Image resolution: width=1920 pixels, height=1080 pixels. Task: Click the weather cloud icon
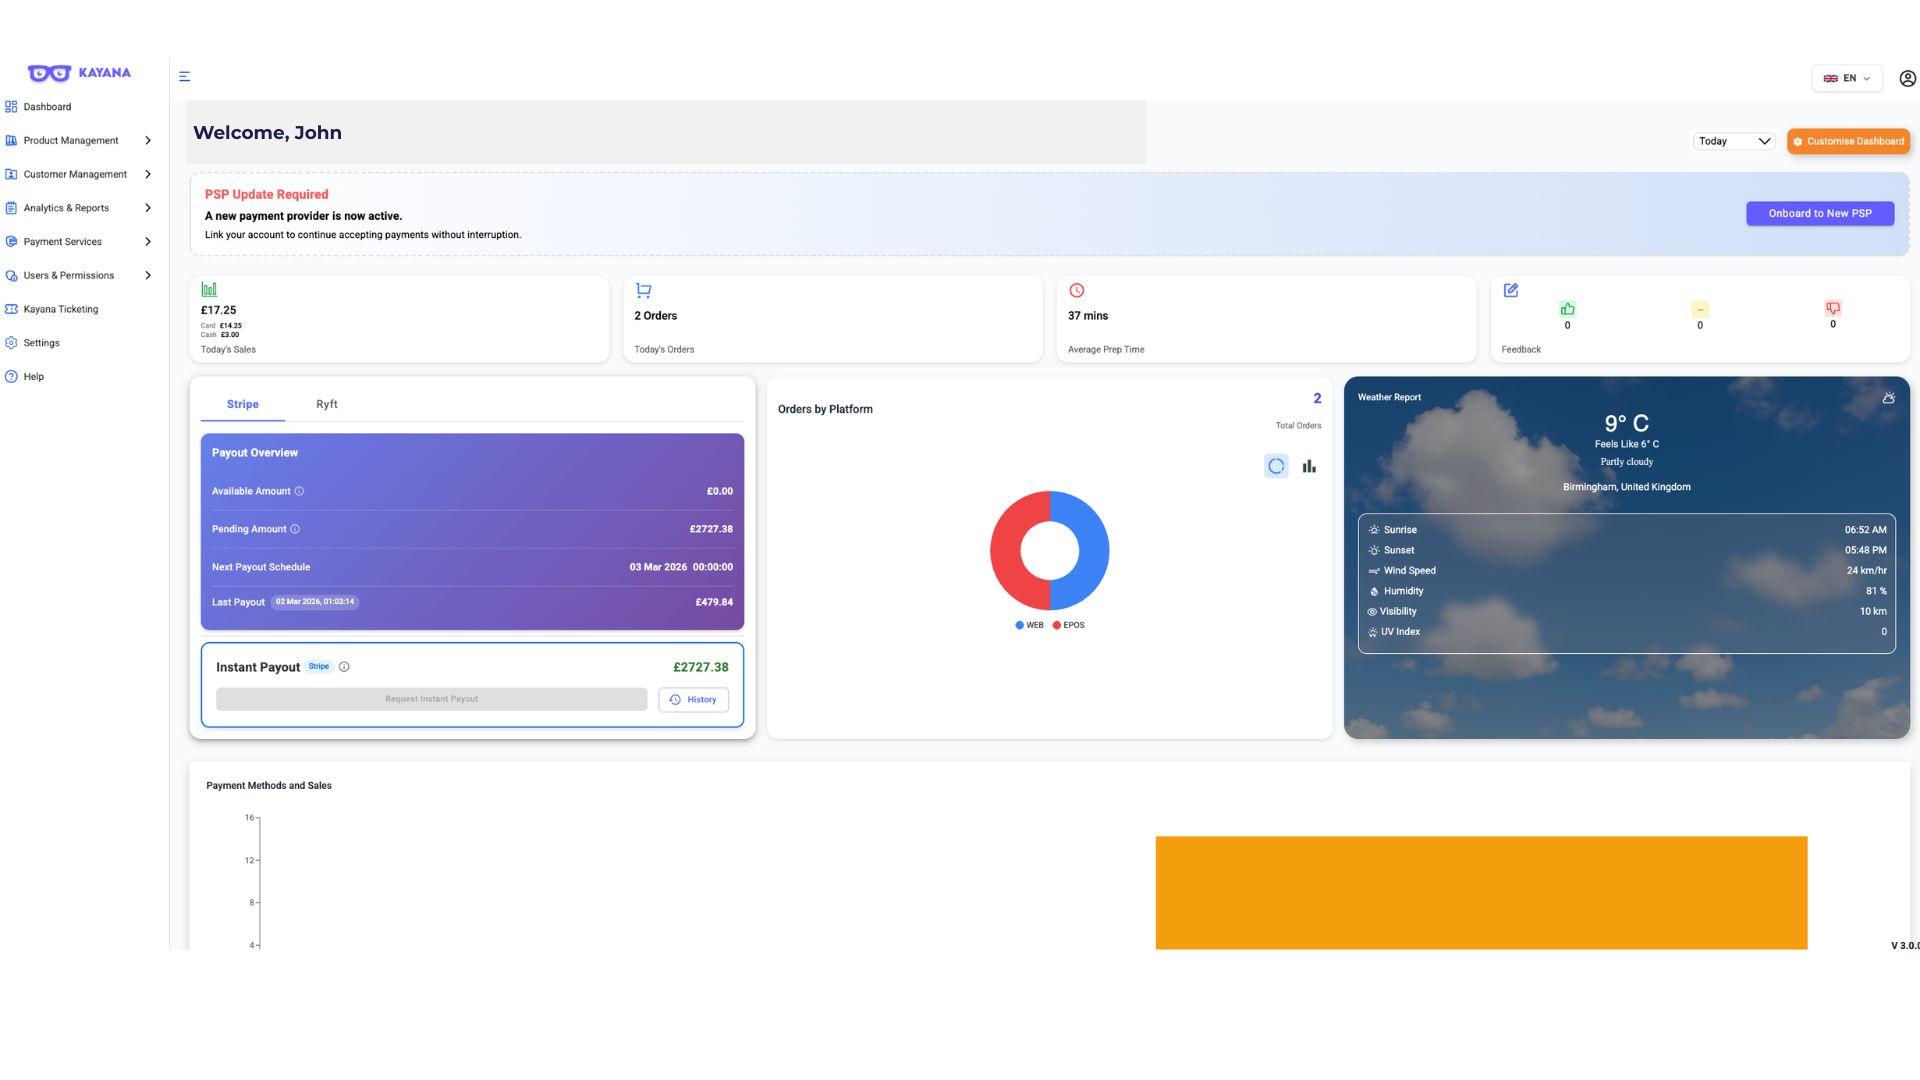pos(1888,398)
